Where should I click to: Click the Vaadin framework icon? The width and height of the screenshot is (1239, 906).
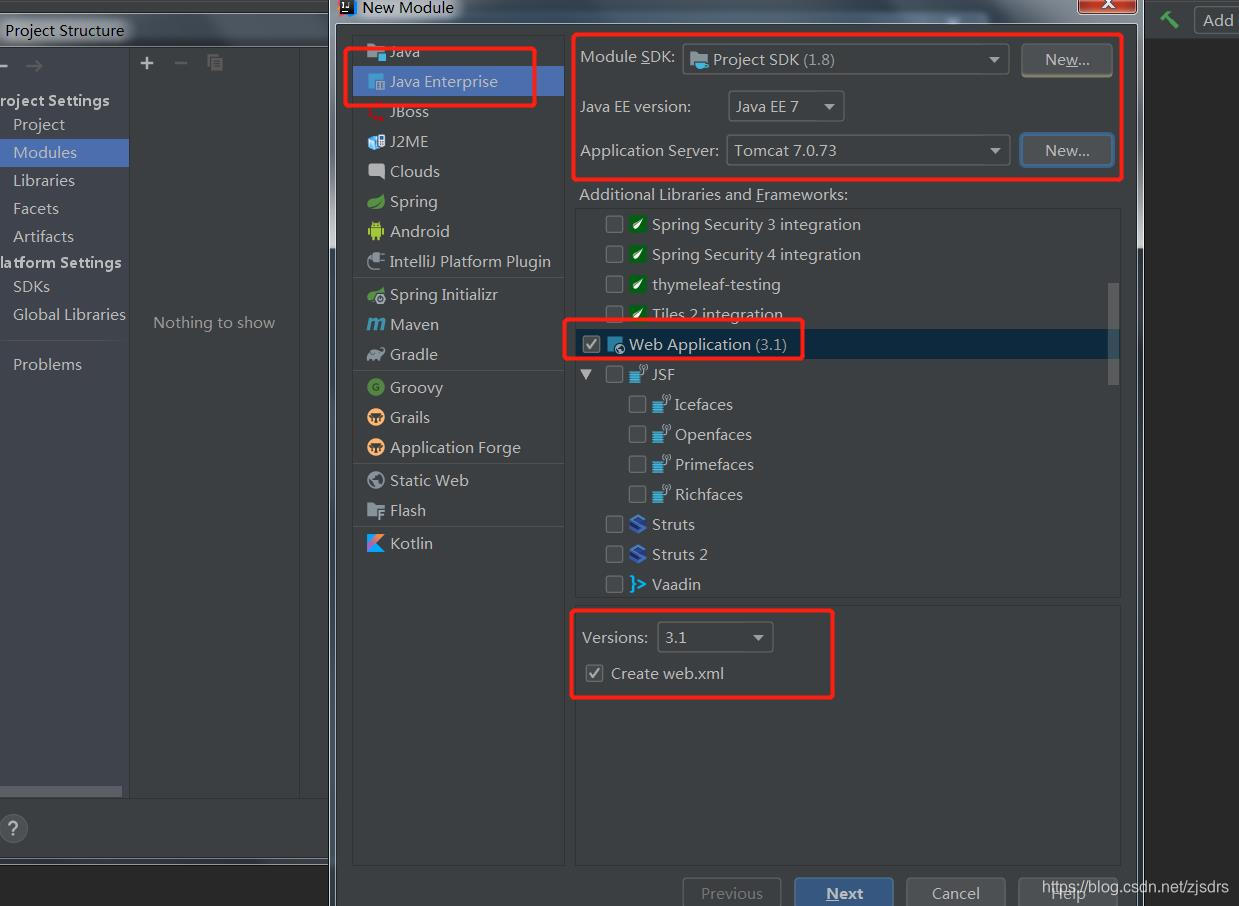coord(638,585)
